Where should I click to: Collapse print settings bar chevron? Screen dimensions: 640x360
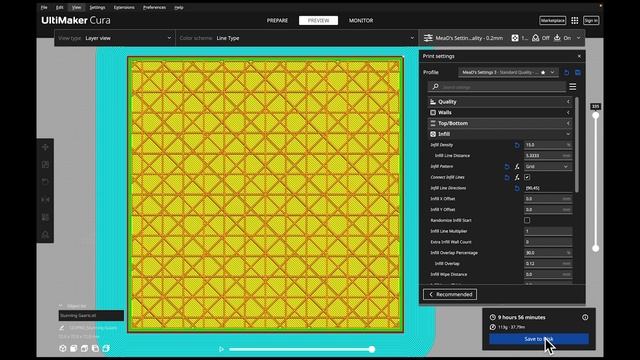[578, 38]
